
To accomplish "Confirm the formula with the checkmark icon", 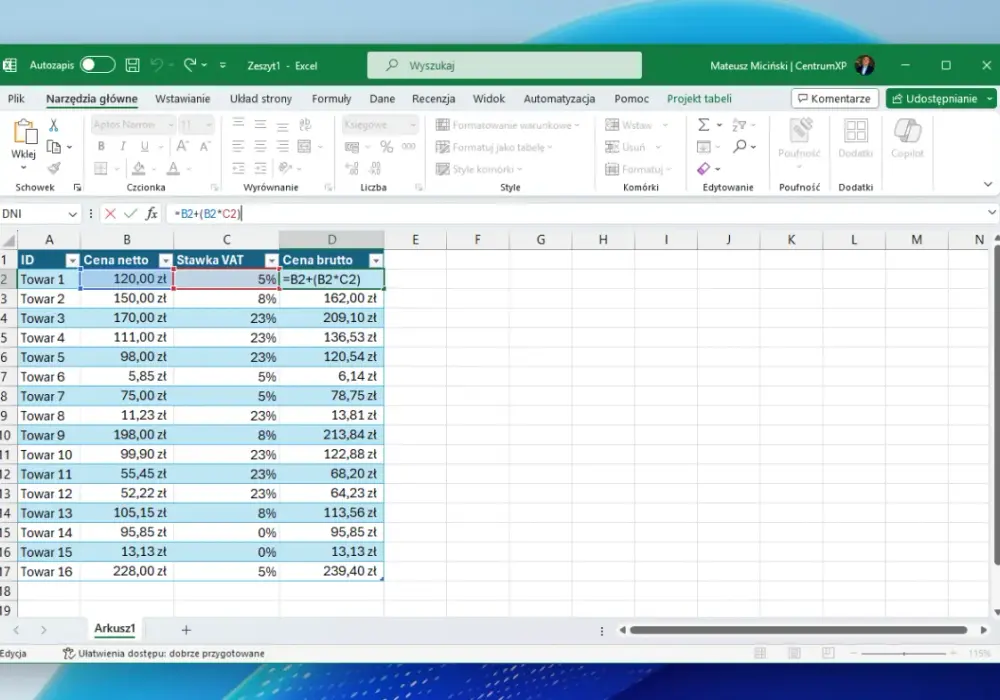I will click(131, 214).
